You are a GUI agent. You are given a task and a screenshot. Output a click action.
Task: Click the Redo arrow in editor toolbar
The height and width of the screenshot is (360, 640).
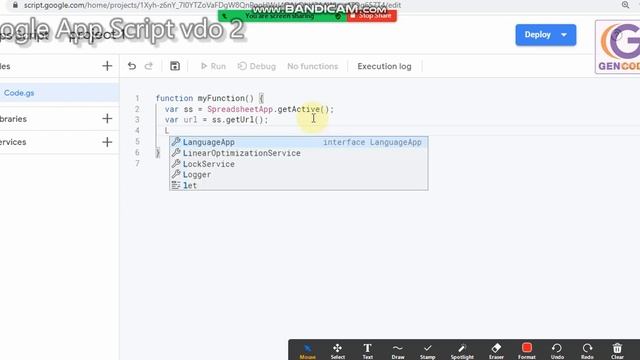(149, 66)
